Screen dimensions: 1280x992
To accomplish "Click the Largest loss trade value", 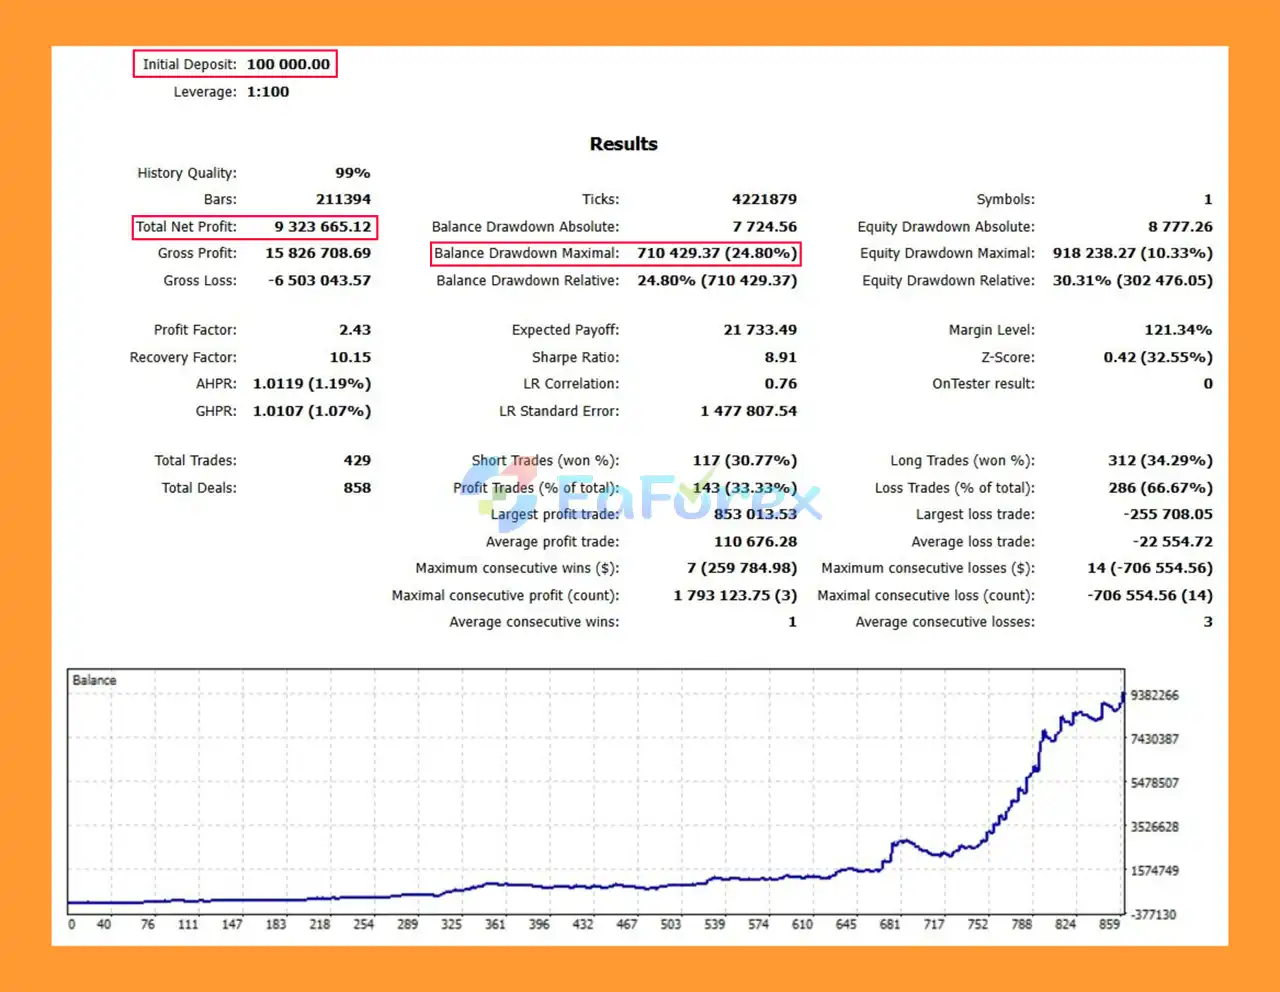I will pyautogui.click(x=1167, y=514).
